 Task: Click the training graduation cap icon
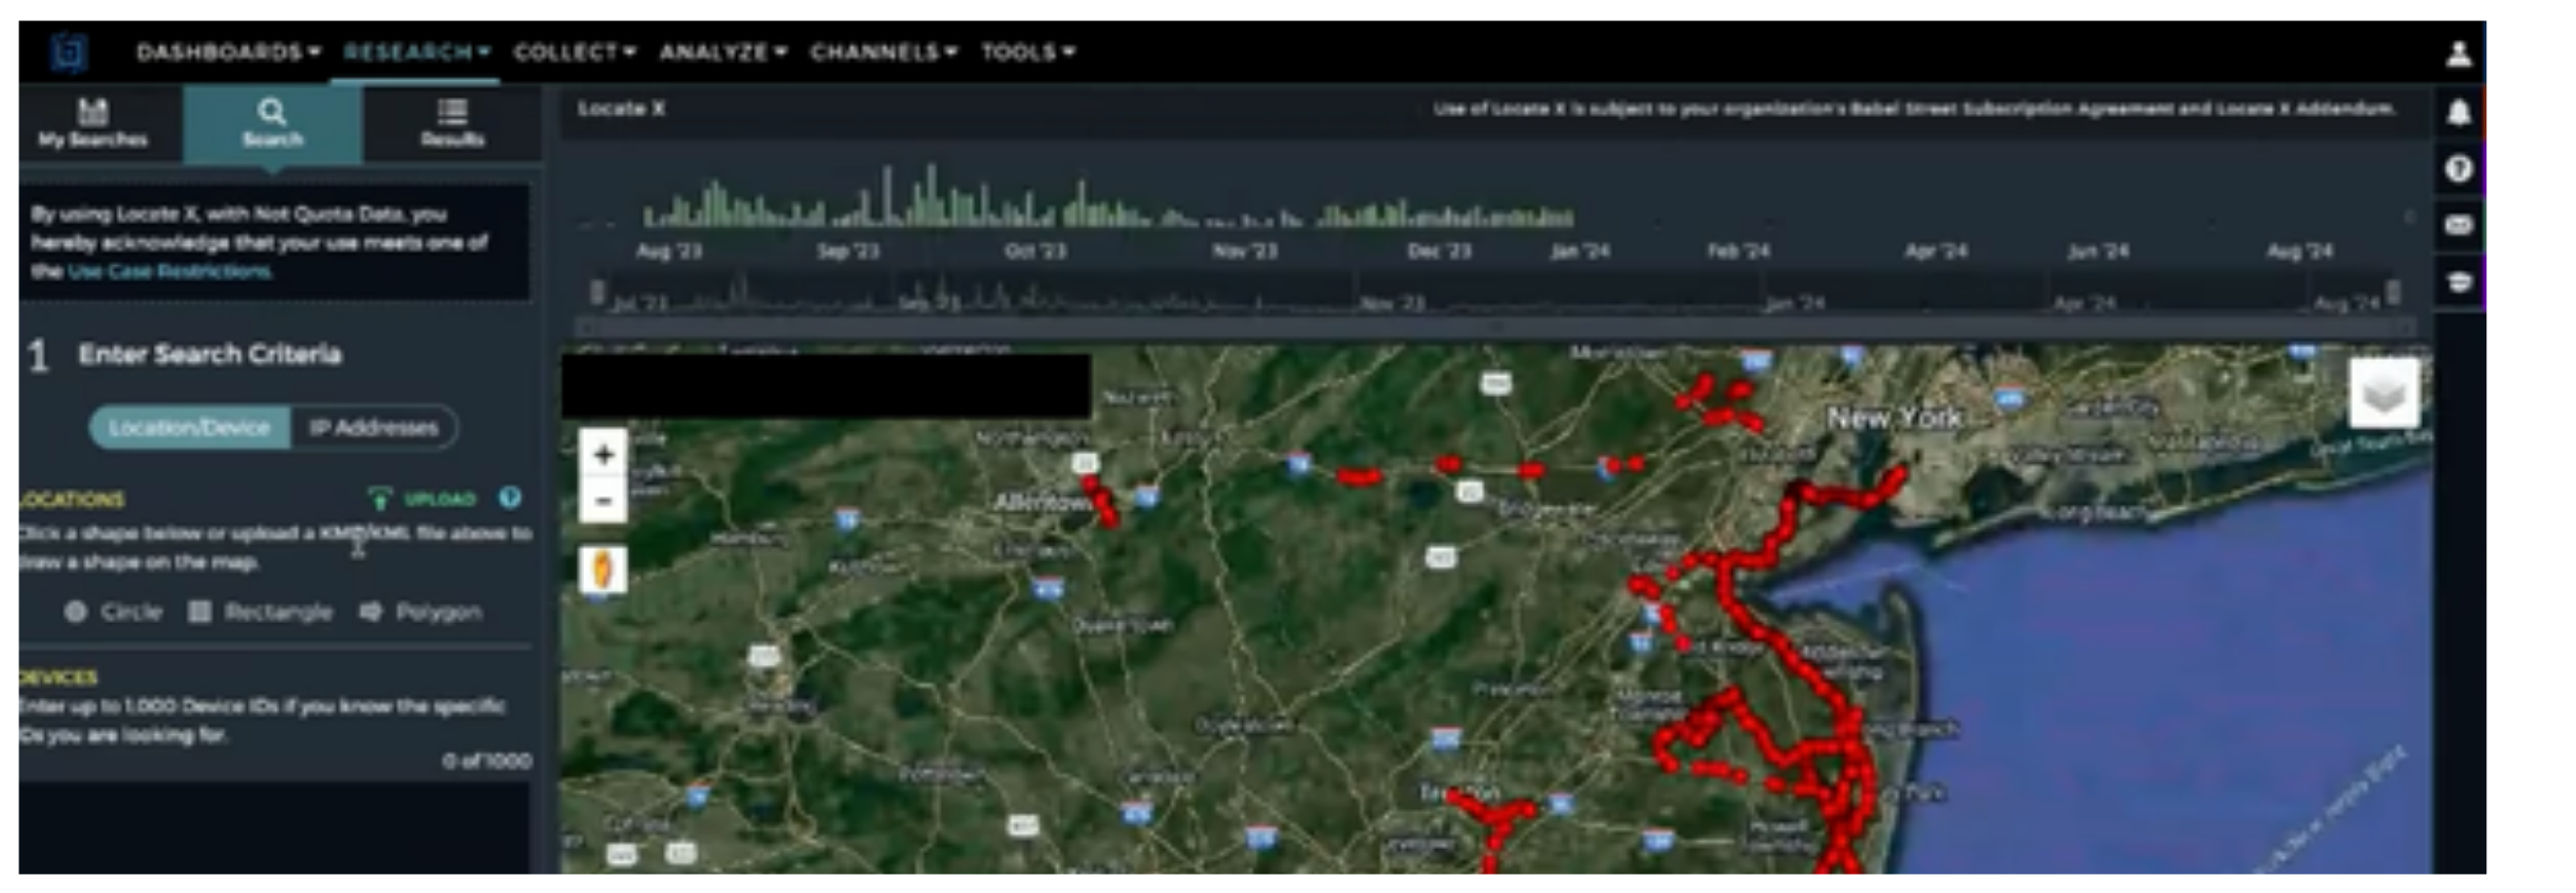click(x=2458, y=282)
